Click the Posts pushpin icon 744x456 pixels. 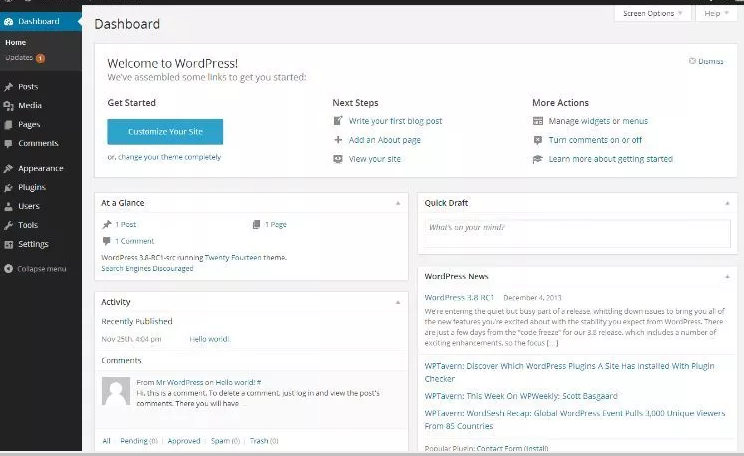(x=8, y=87)
